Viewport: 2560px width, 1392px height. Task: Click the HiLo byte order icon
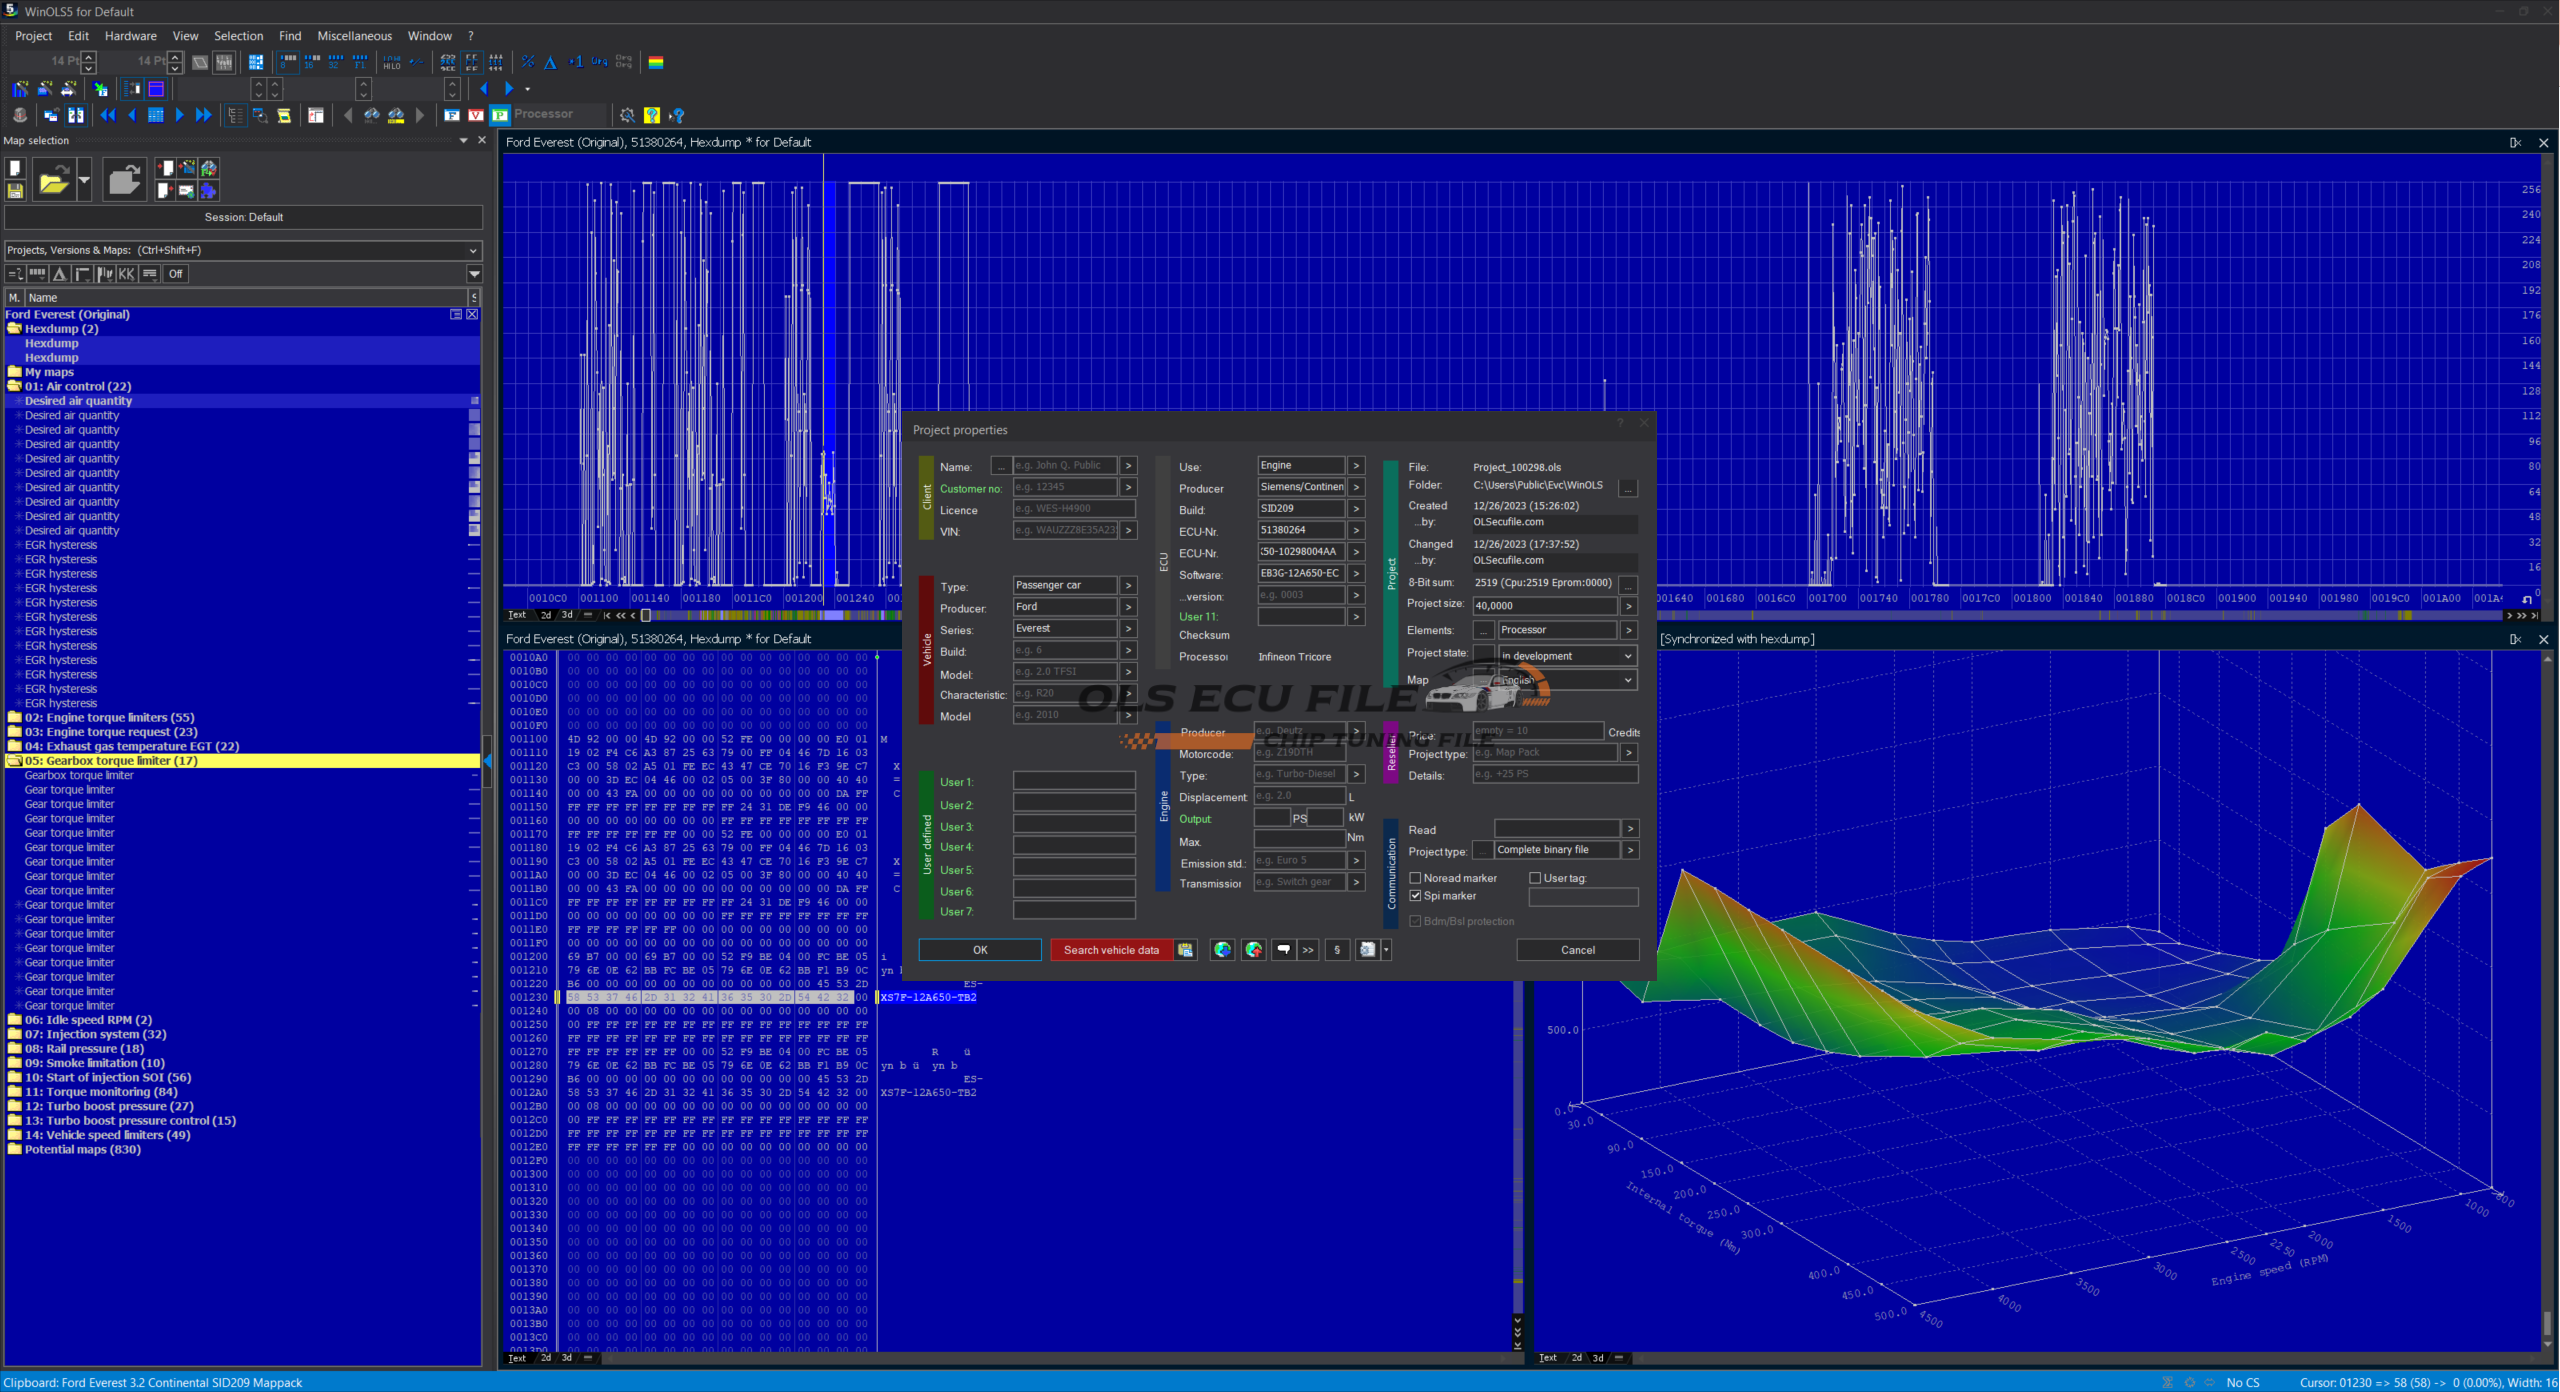tap(392, 62)
